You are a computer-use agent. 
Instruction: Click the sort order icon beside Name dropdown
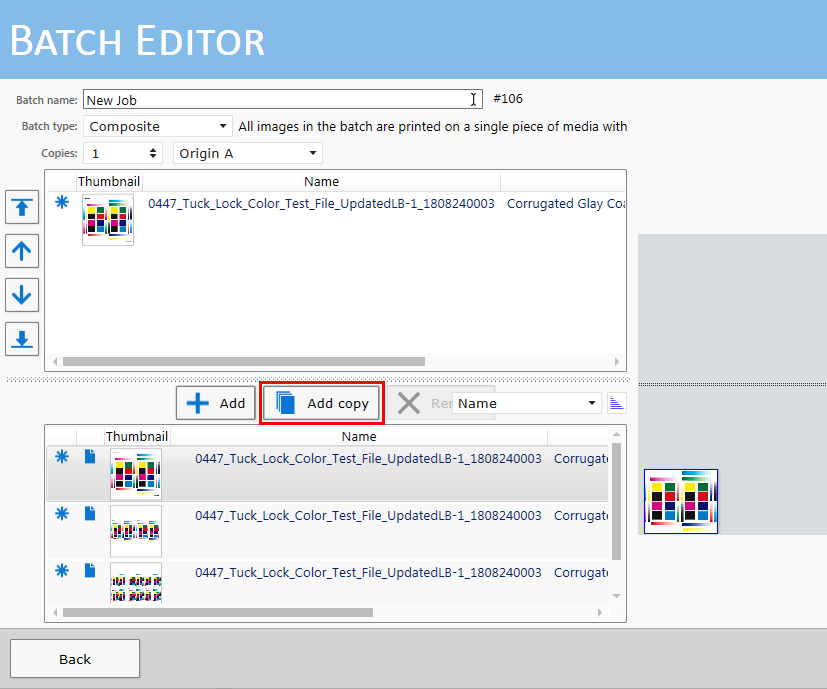click(617, 403)
